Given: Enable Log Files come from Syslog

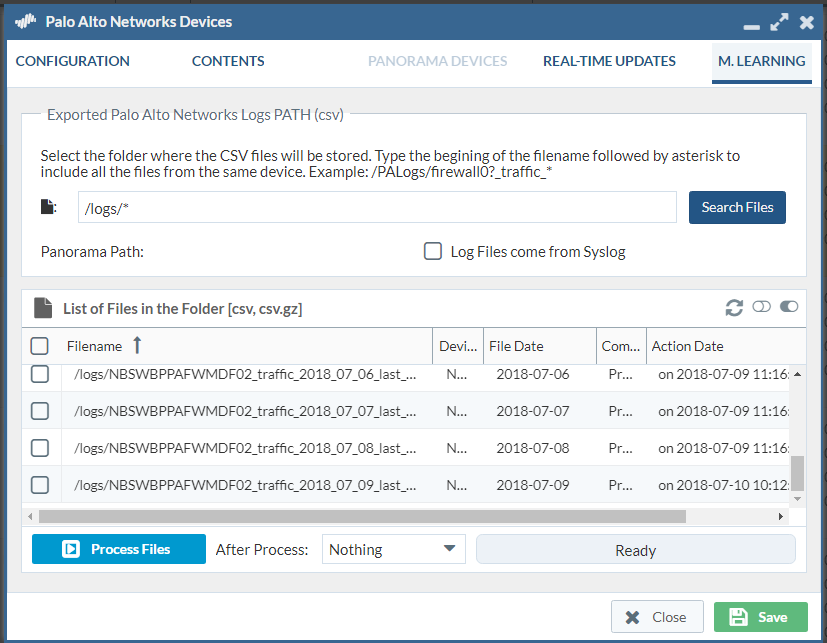Looking at the screenshot, I should click(x=433, y=251).
